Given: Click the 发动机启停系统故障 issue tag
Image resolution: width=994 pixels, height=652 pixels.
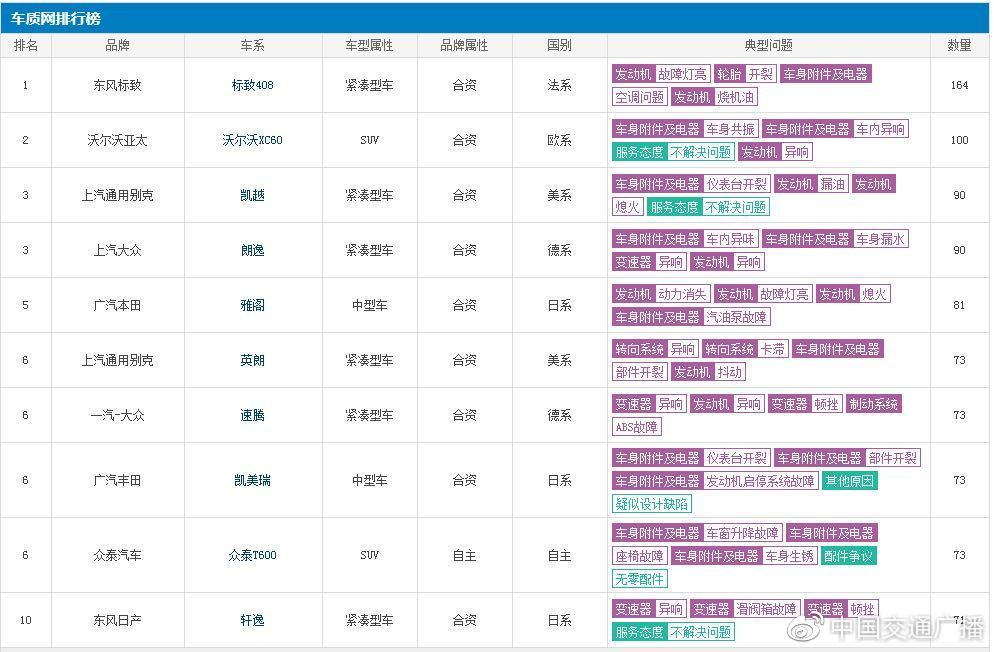Looking at the screenshot, I should pos(760,481).
